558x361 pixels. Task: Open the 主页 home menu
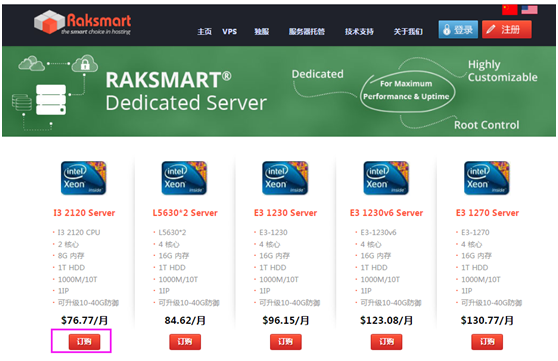pyautogui.click(x=205, y=32)
